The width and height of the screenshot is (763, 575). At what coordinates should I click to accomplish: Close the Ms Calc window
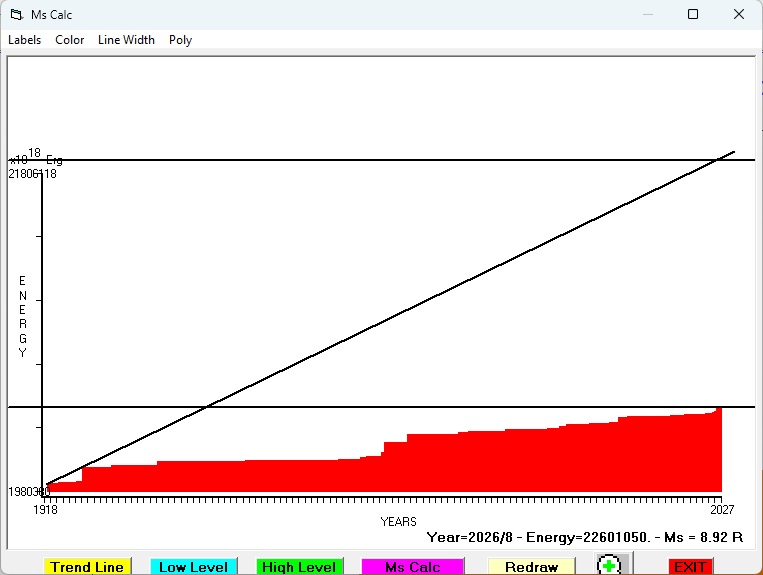click(x=739, y=14)
